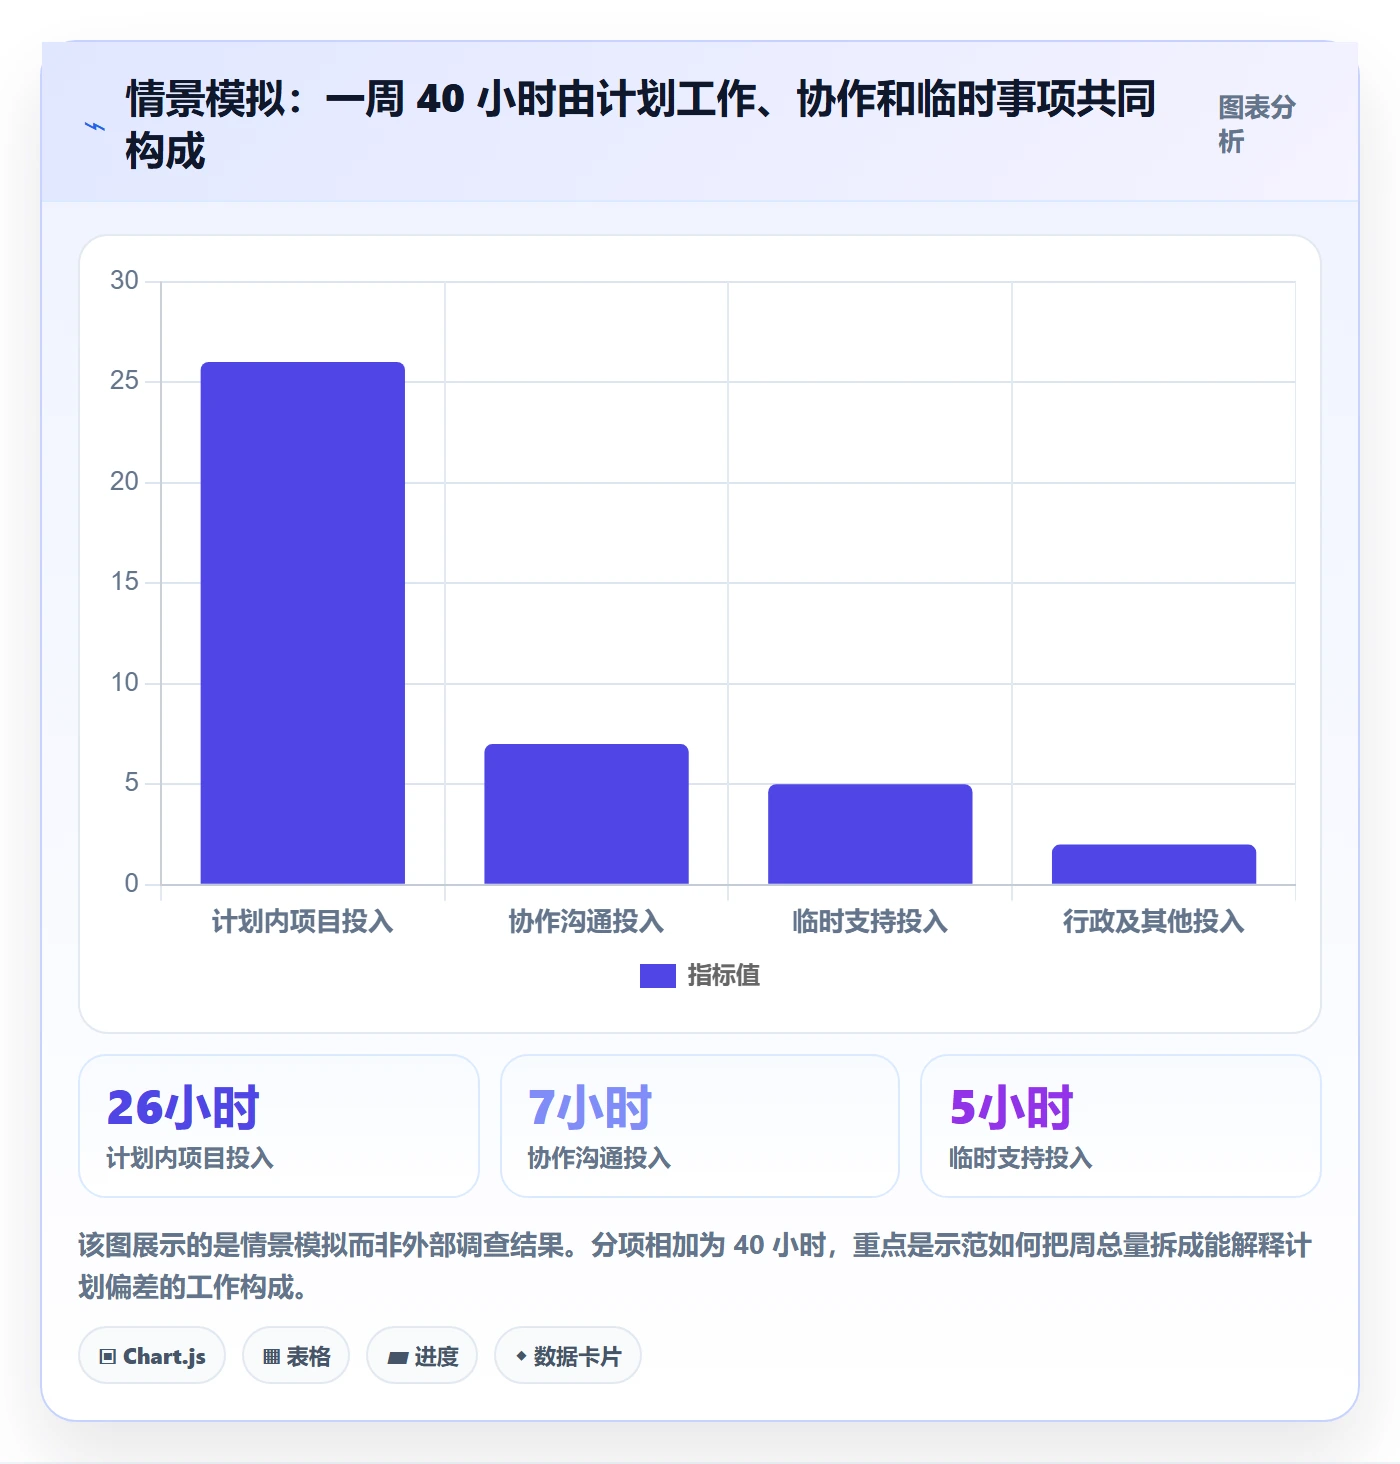Click the y-axis value 15
Image resolution: width=1400 pixels, height=1464 pixels.
125,582
